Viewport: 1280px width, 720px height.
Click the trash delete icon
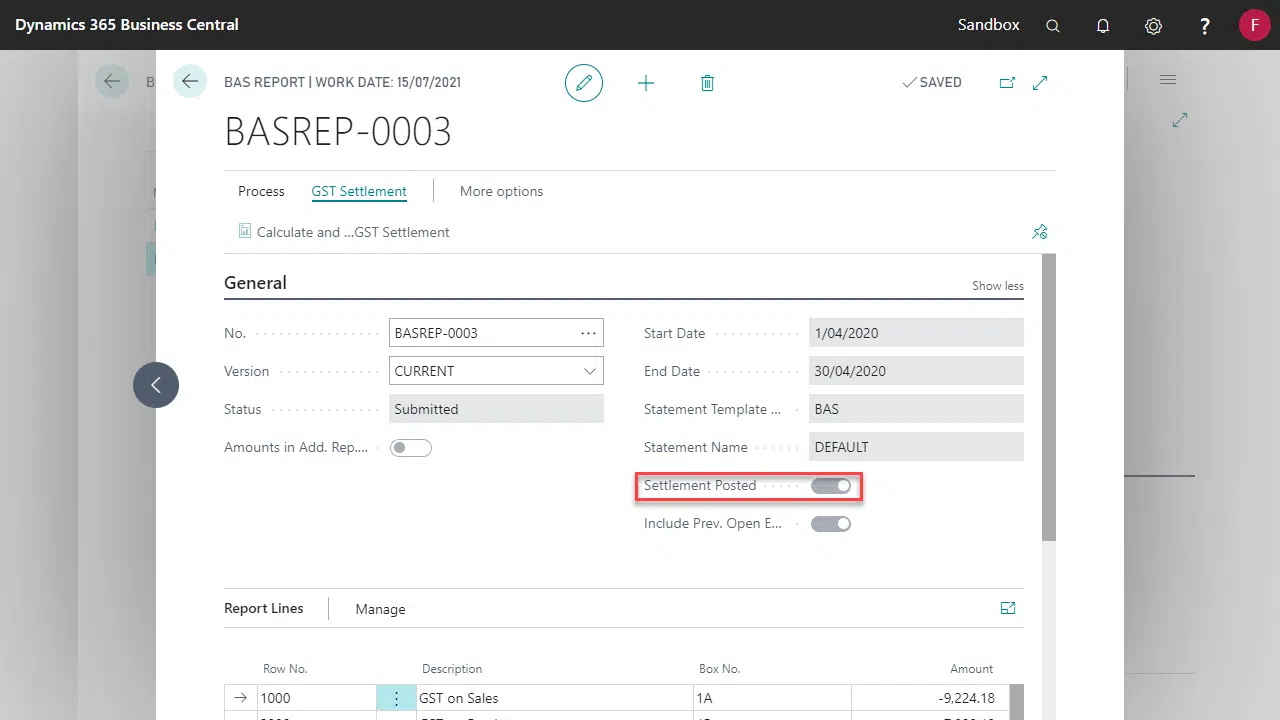coord(707,83)
